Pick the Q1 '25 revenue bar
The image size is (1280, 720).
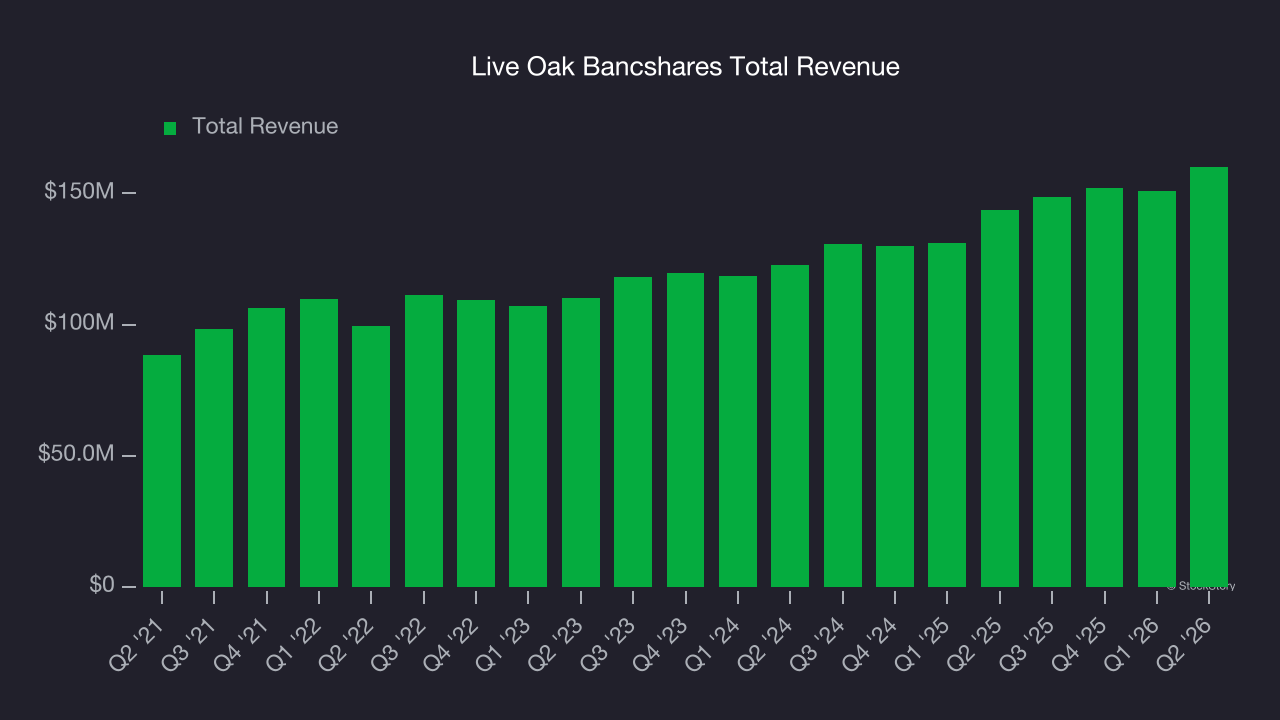click(x=947, y=415)
